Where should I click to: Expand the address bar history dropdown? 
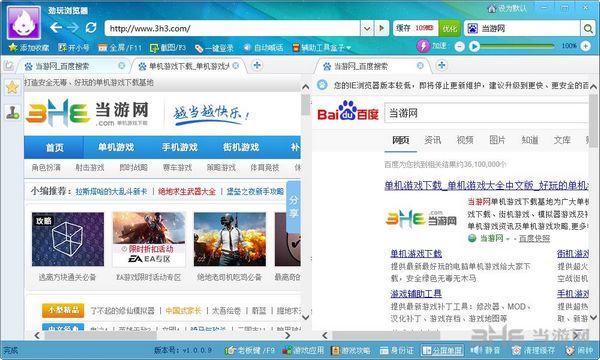(x=367, y=28)
